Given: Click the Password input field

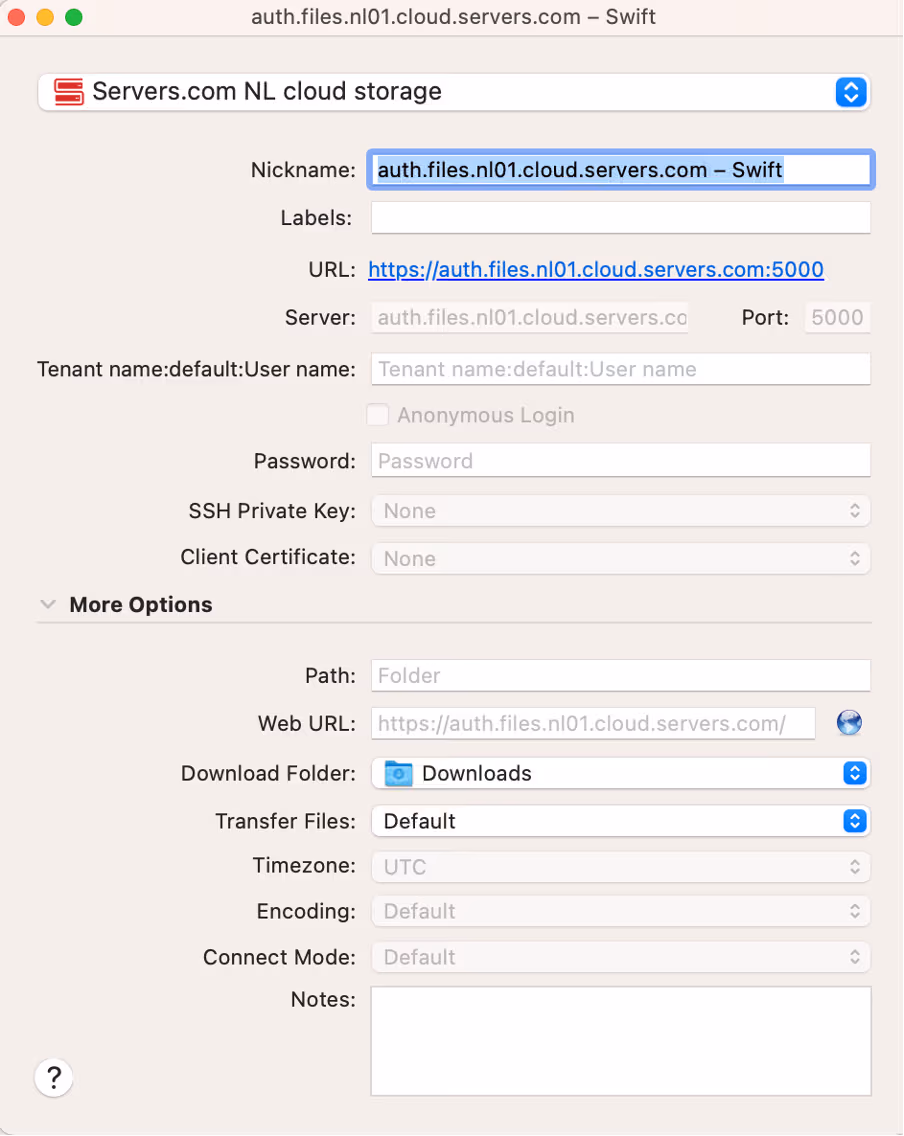Looking at the screenshot, I should (621, 461).
